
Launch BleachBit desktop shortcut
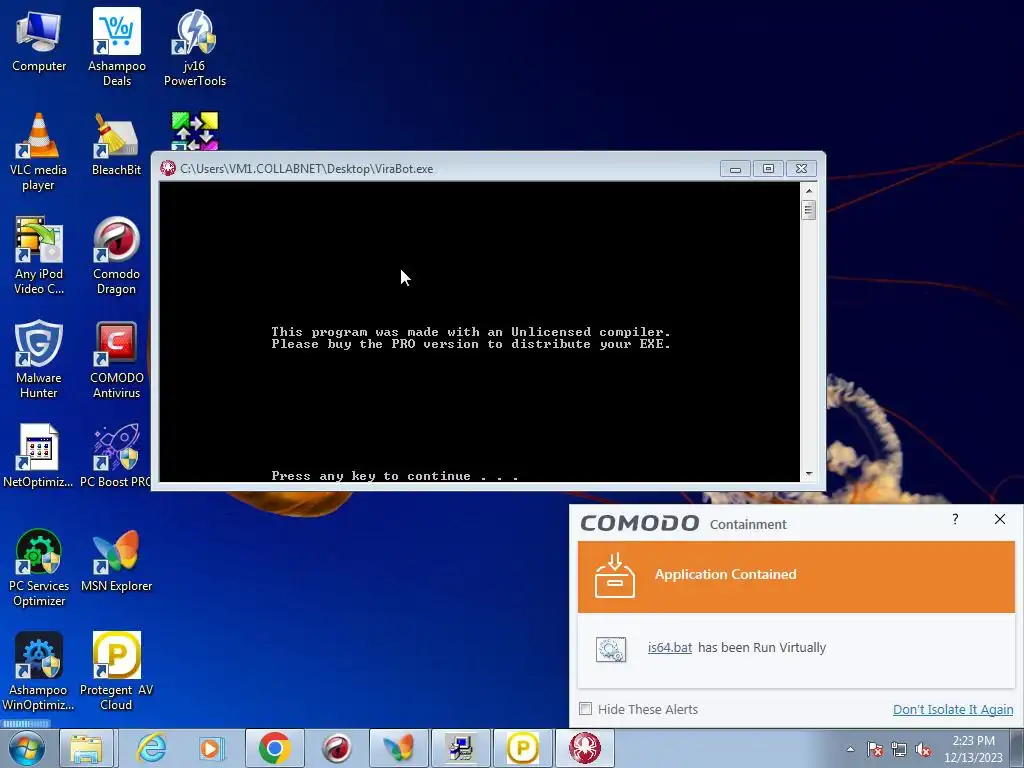[x=116, y=144]
